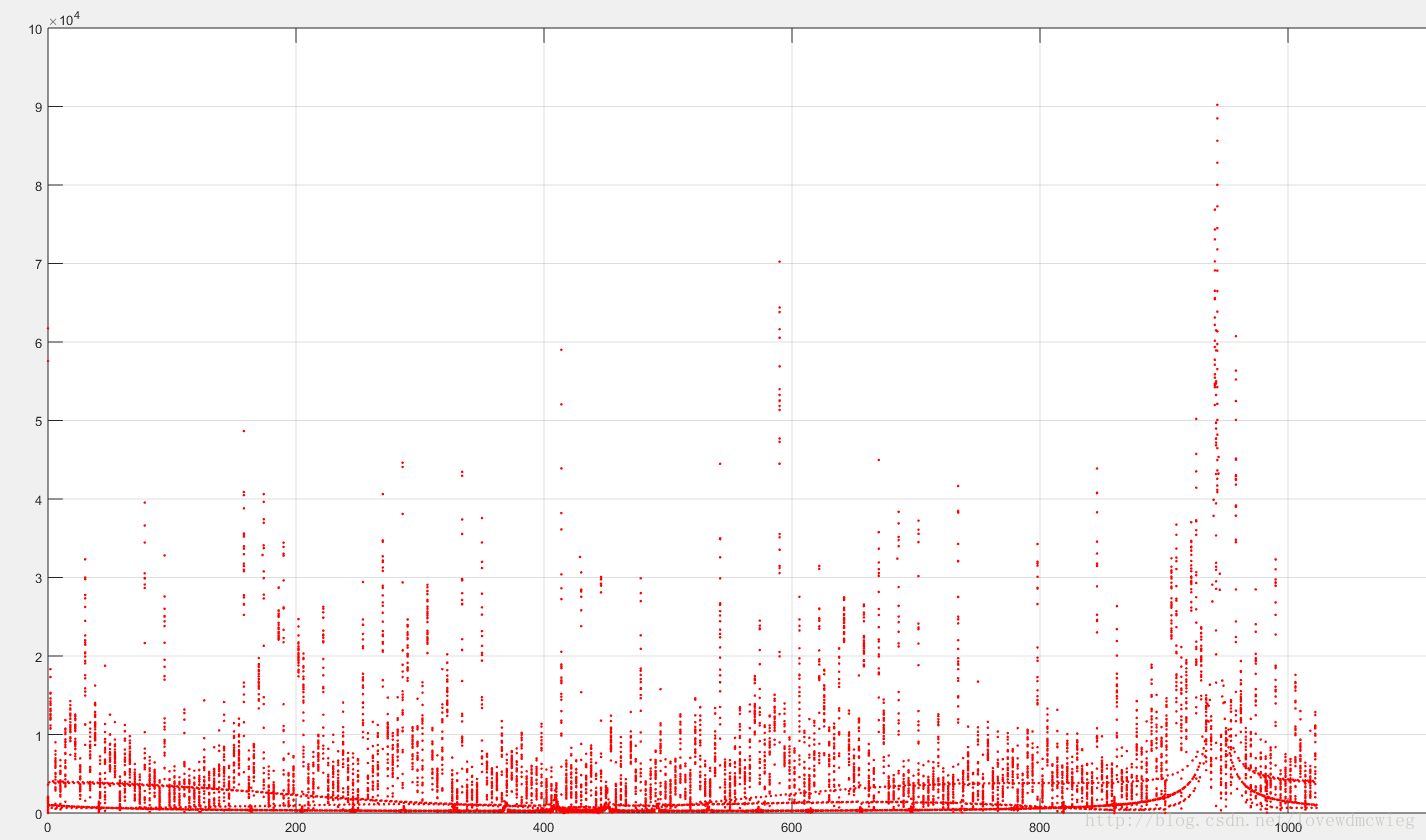The height and width of the screenshot is (840, 1426).
Task: Click the y-axis tick label 7
Action: point(38,264)
